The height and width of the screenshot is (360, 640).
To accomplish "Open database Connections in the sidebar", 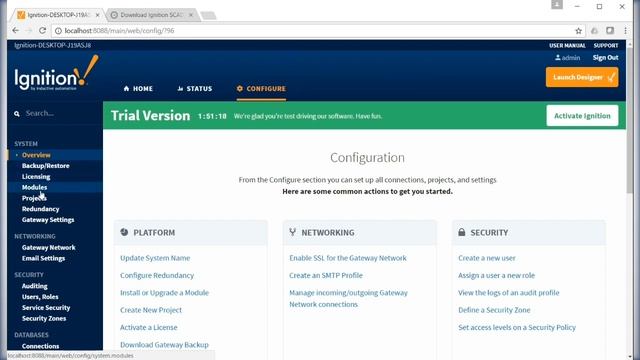I will coord(40,346).
